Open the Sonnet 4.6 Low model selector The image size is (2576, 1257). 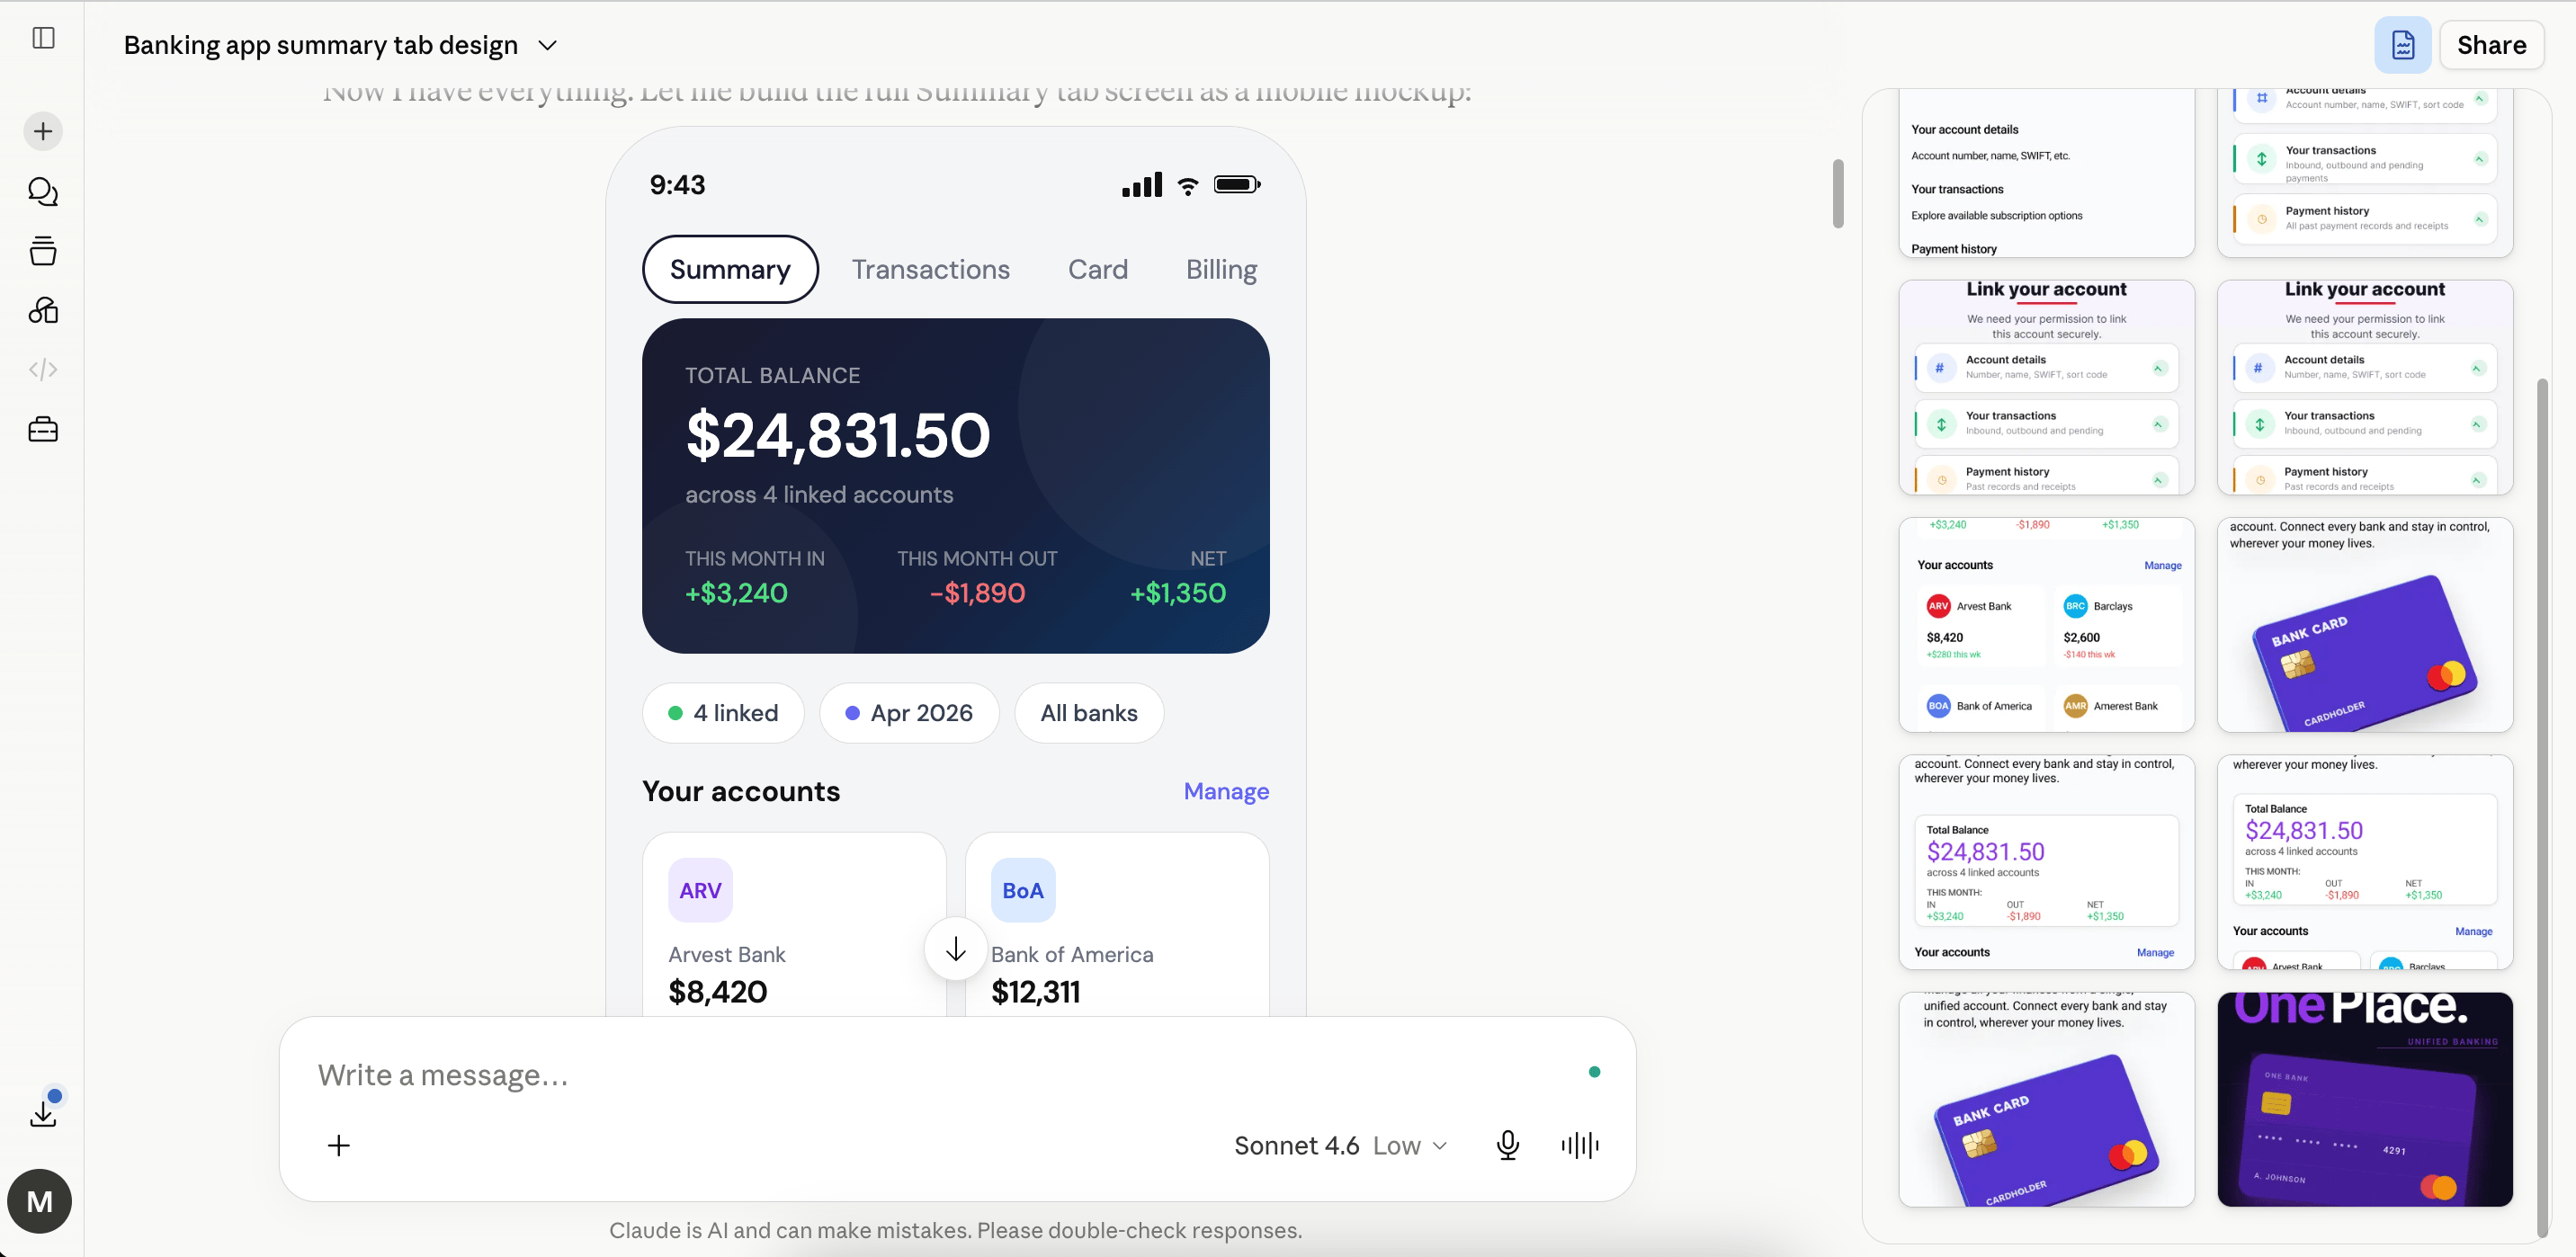pos(1340,1145)
